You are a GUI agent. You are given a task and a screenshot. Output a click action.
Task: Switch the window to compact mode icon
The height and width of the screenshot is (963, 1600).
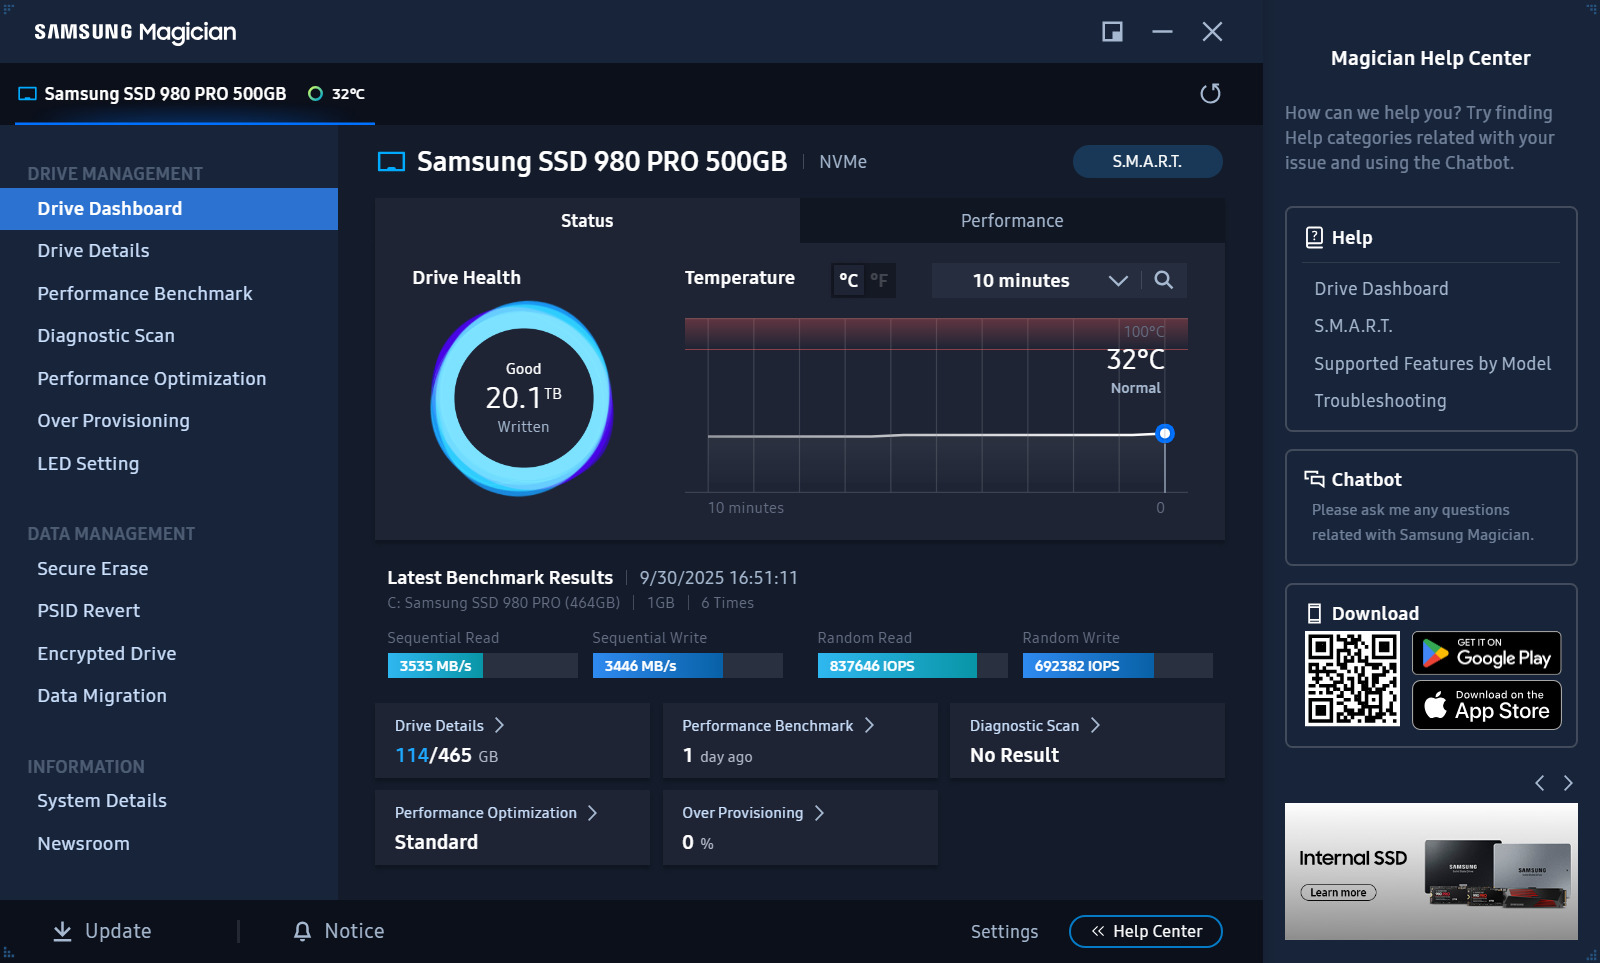pyautogui.click(x=1112, y=32)
